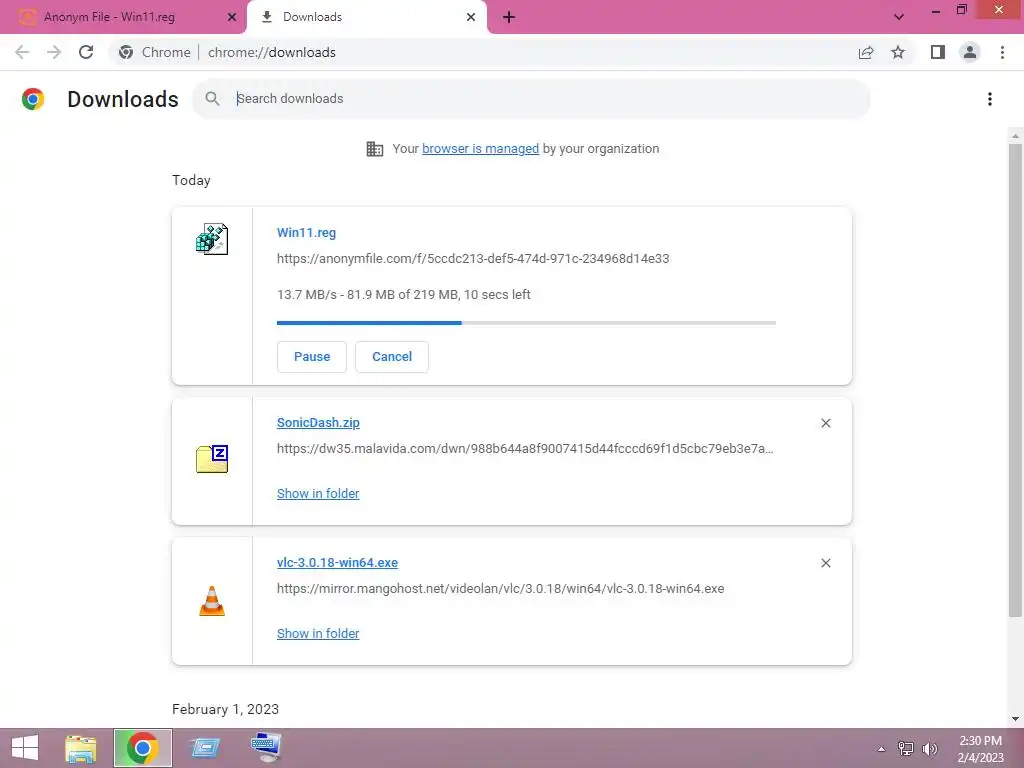Reload the downloads page

pyautogui.click(x=86, y=52)
